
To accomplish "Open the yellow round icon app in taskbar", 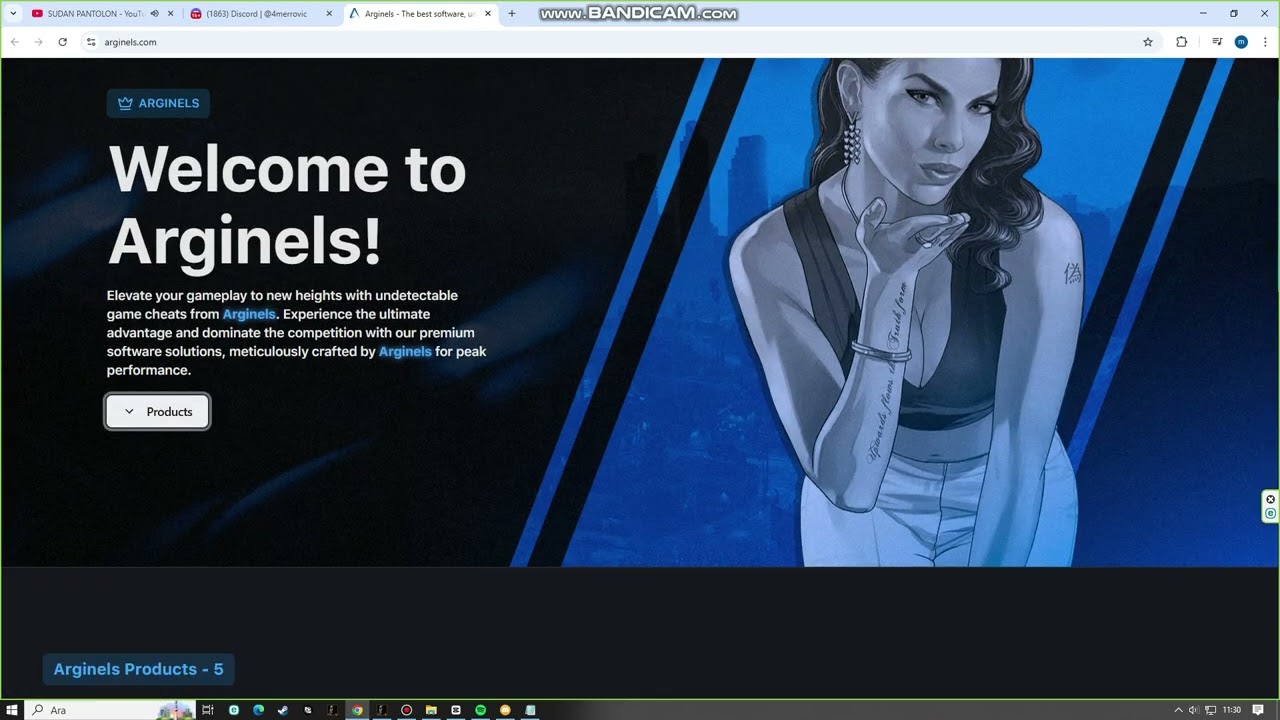I will (505, 710).
